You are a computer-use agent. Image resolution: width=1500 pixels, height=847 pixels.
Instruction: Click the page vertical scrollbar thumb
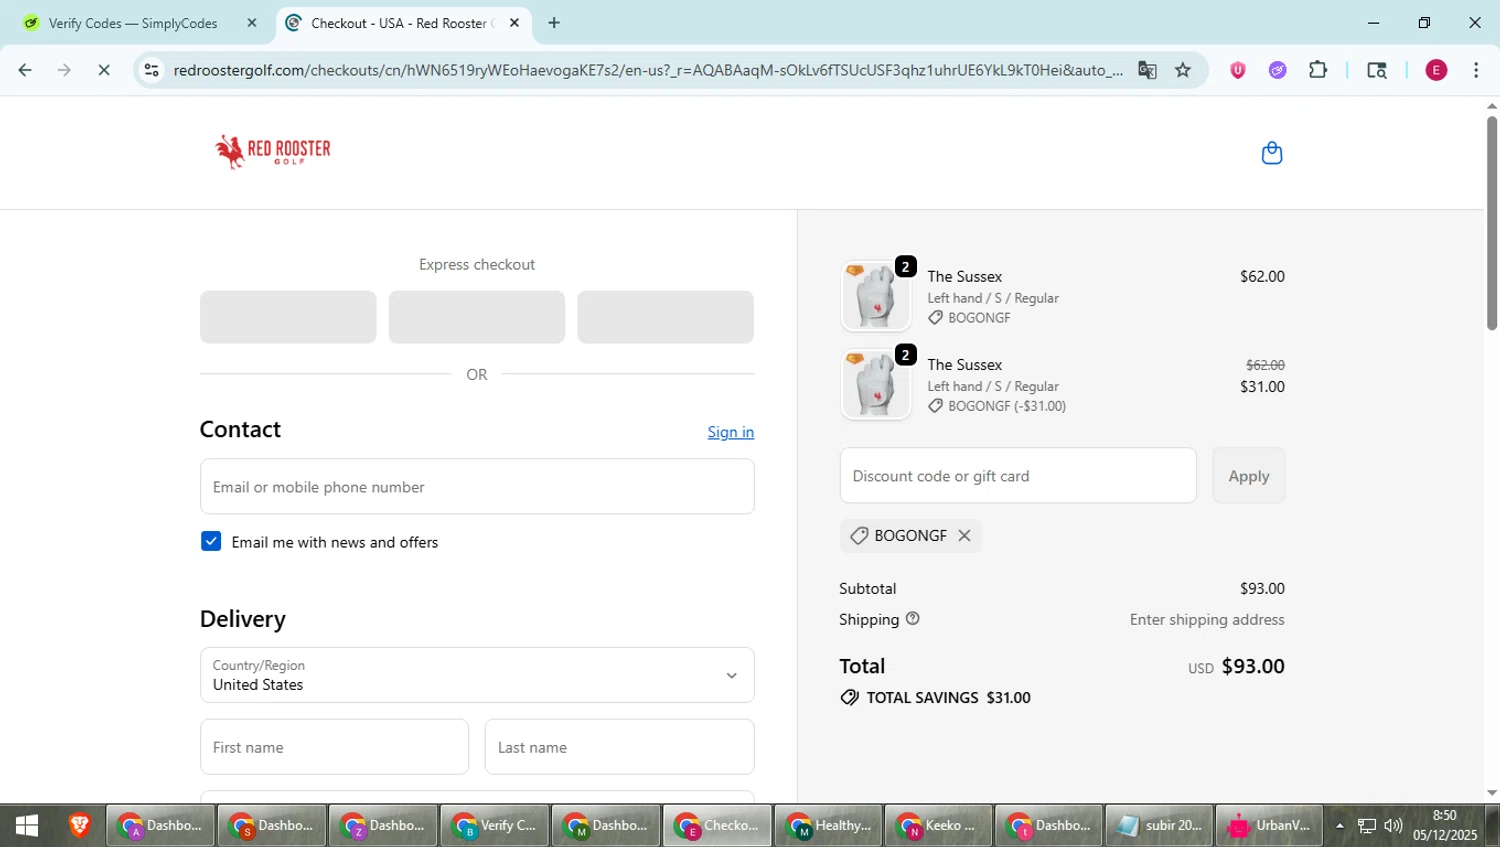pyautogui.click(x=1491, y=222)
